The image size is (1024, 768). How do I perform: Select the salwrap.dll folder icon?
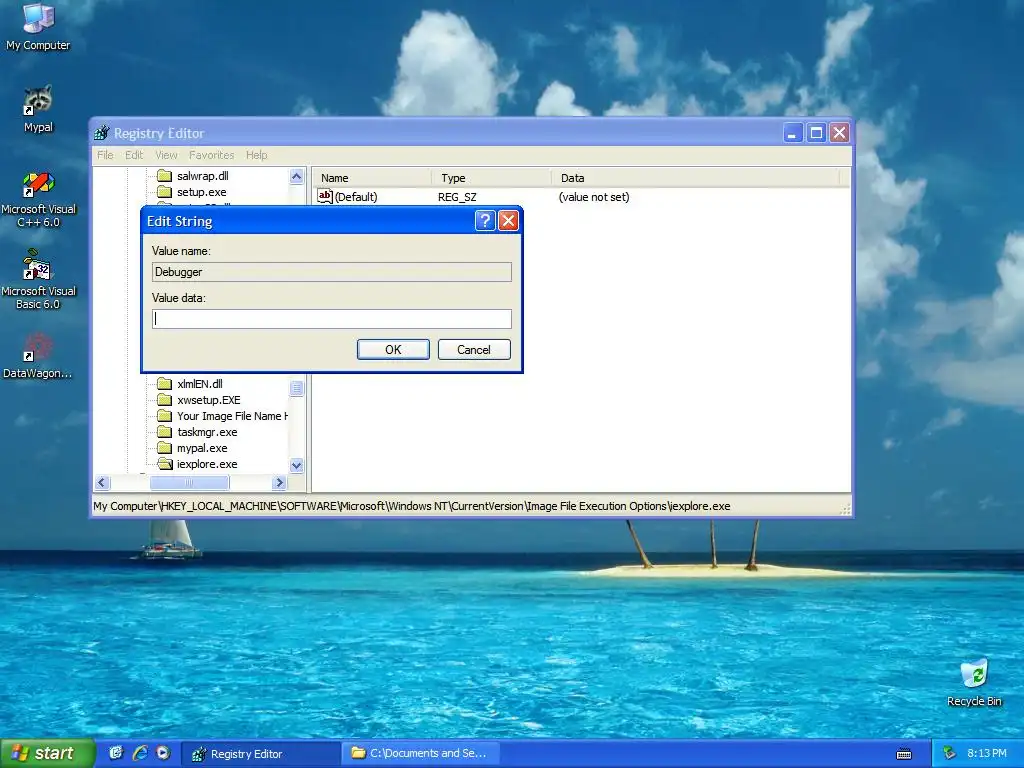tap(165, 176)
